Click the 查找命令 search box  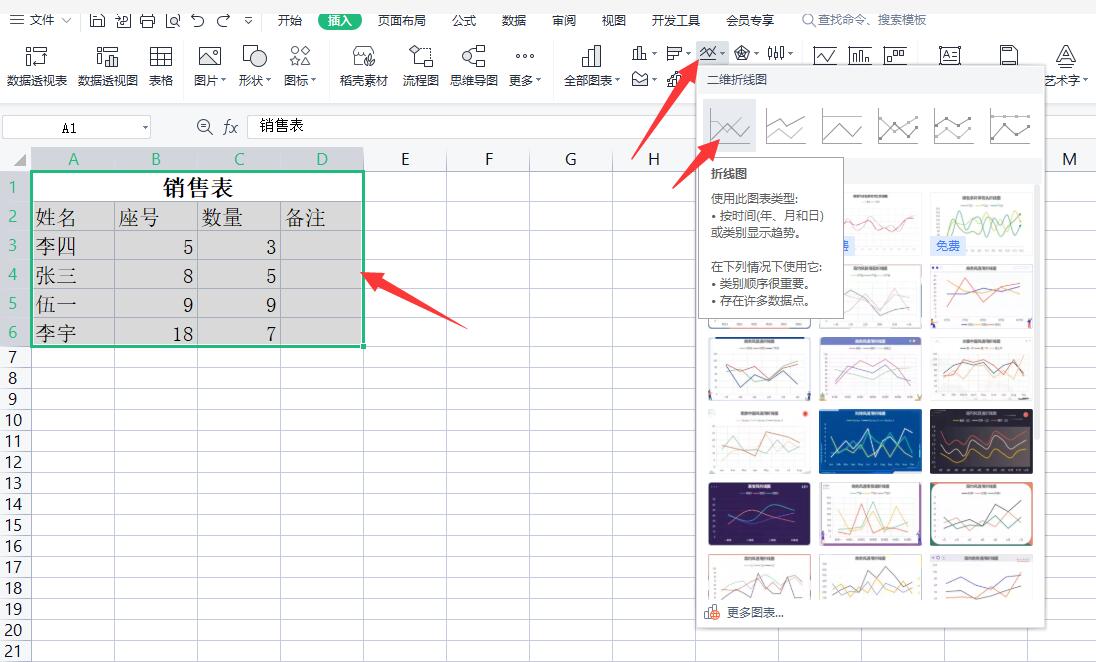(x=864, y=20)
